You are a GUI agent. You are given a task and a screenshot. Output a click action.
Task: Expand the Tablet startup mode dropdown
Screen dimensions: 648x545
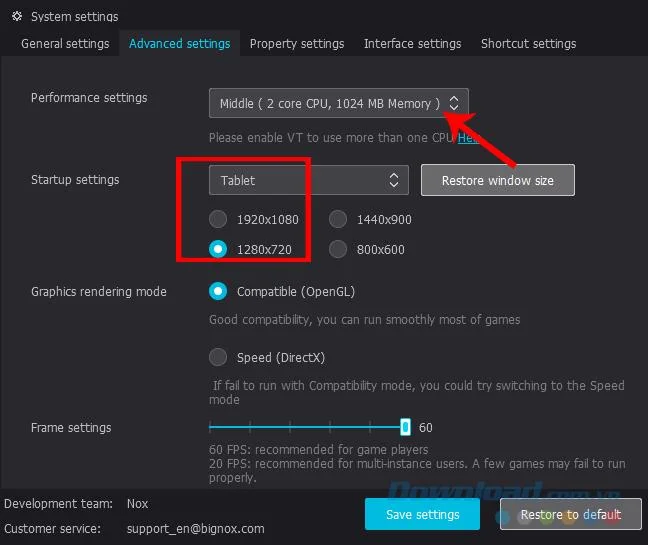click(309, 180)
